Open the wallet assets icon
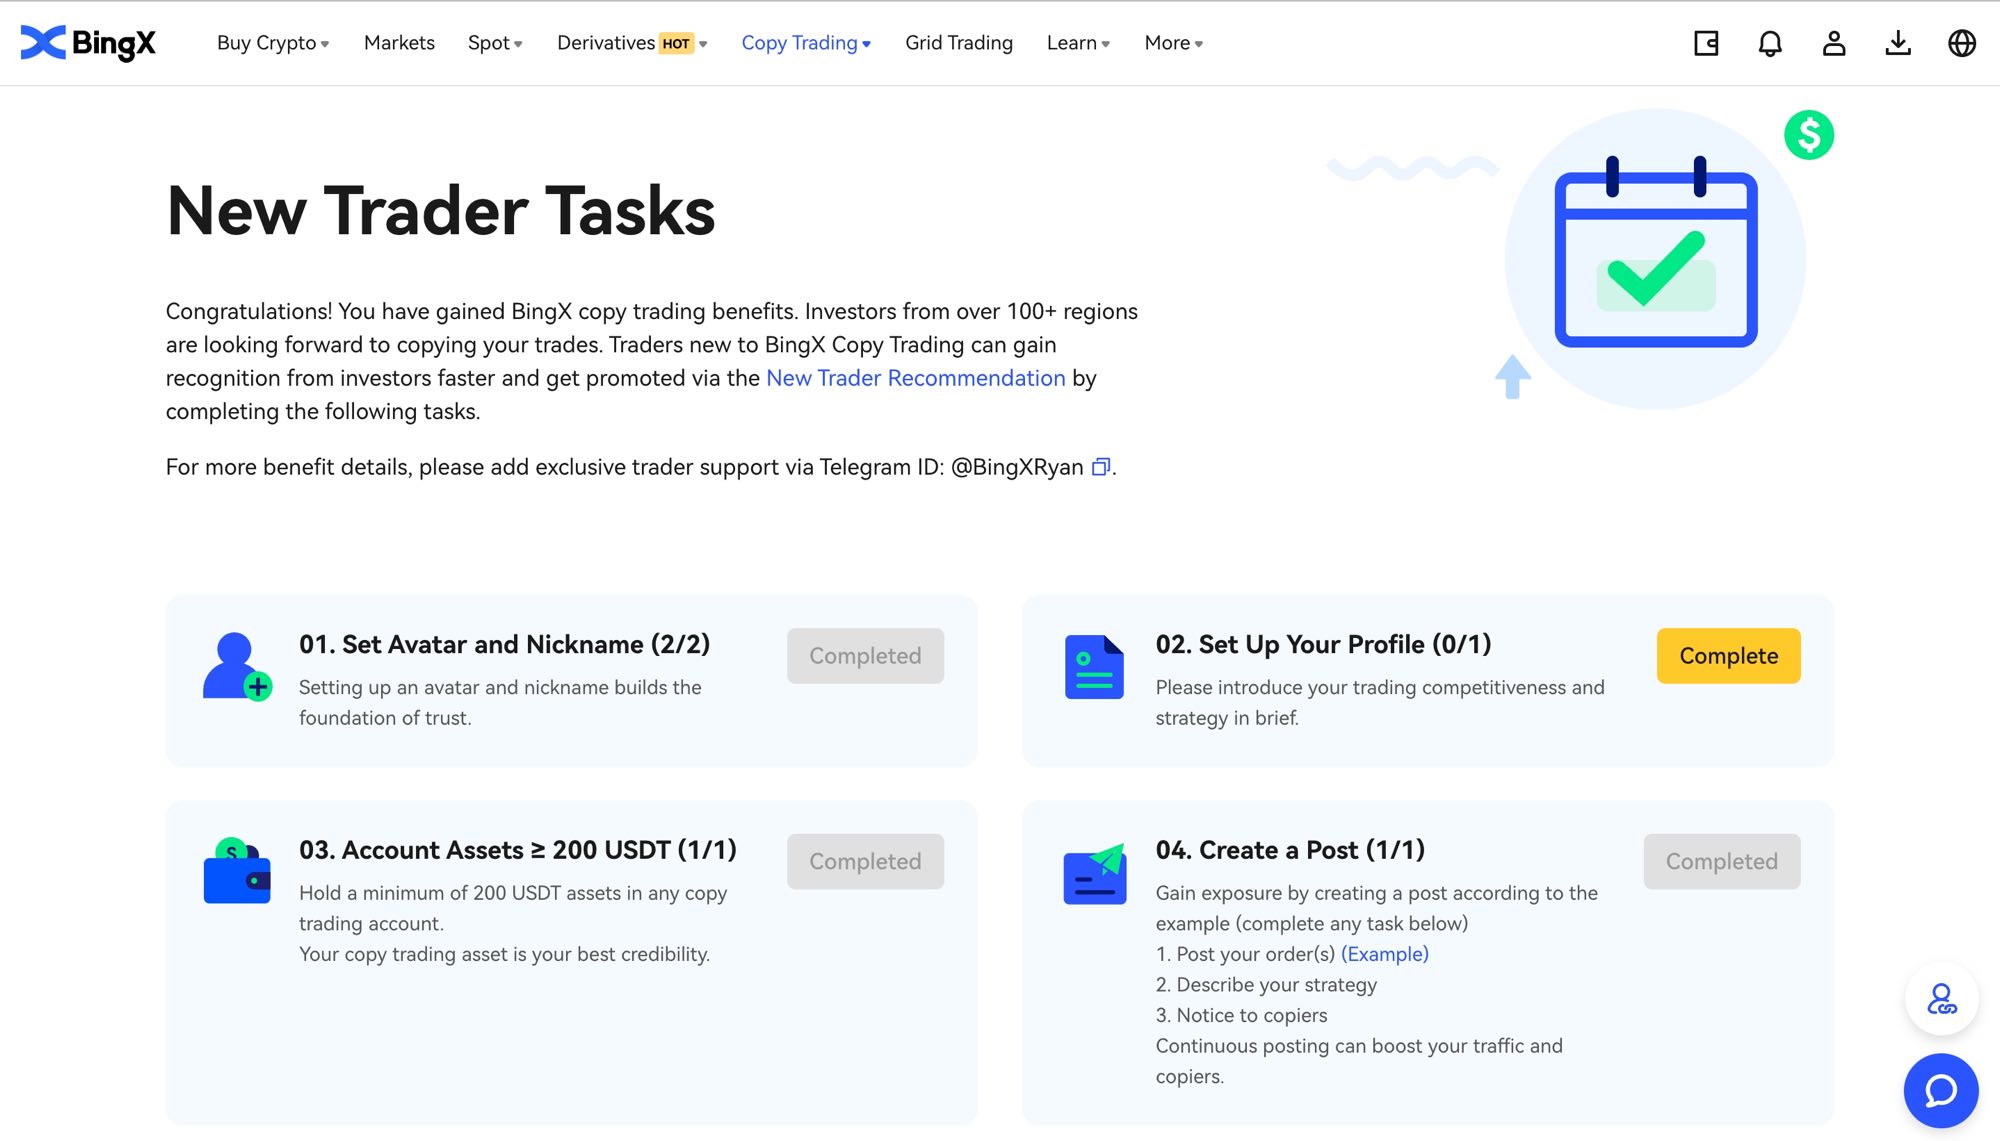This screenshot has width=2000, height=1141. [1706, 43]
